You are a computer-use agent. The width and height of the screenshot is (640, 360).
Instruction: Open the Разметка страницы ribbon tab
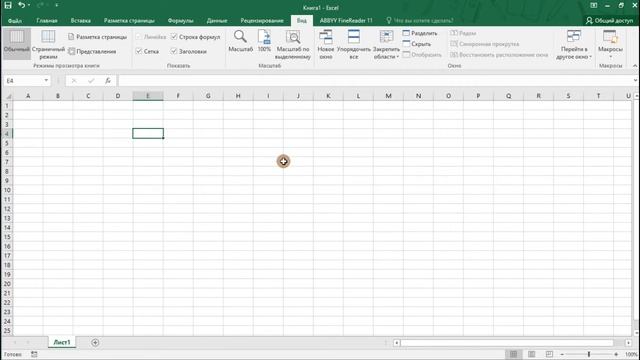[x=129, y=20]
